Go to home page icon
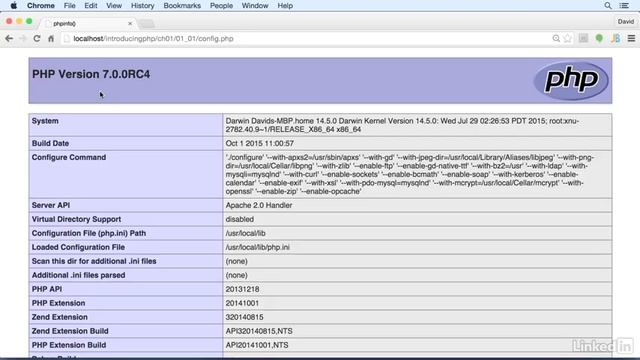The width and height of the screenshot is (640, 360). click(51, 38)
